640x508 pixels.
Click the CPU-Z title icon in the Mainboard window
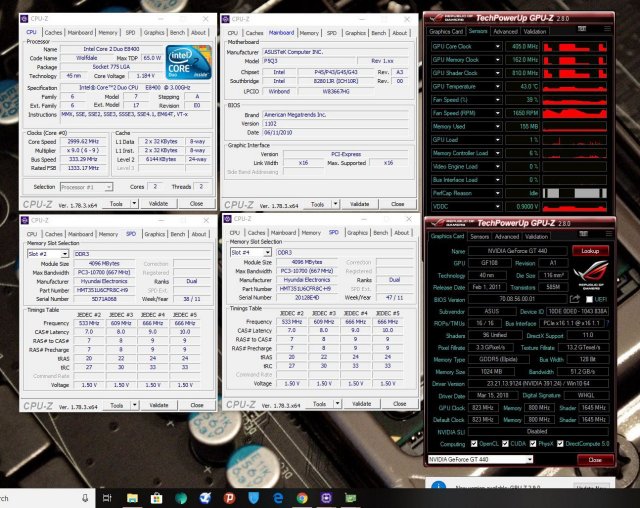pos(226,19)
